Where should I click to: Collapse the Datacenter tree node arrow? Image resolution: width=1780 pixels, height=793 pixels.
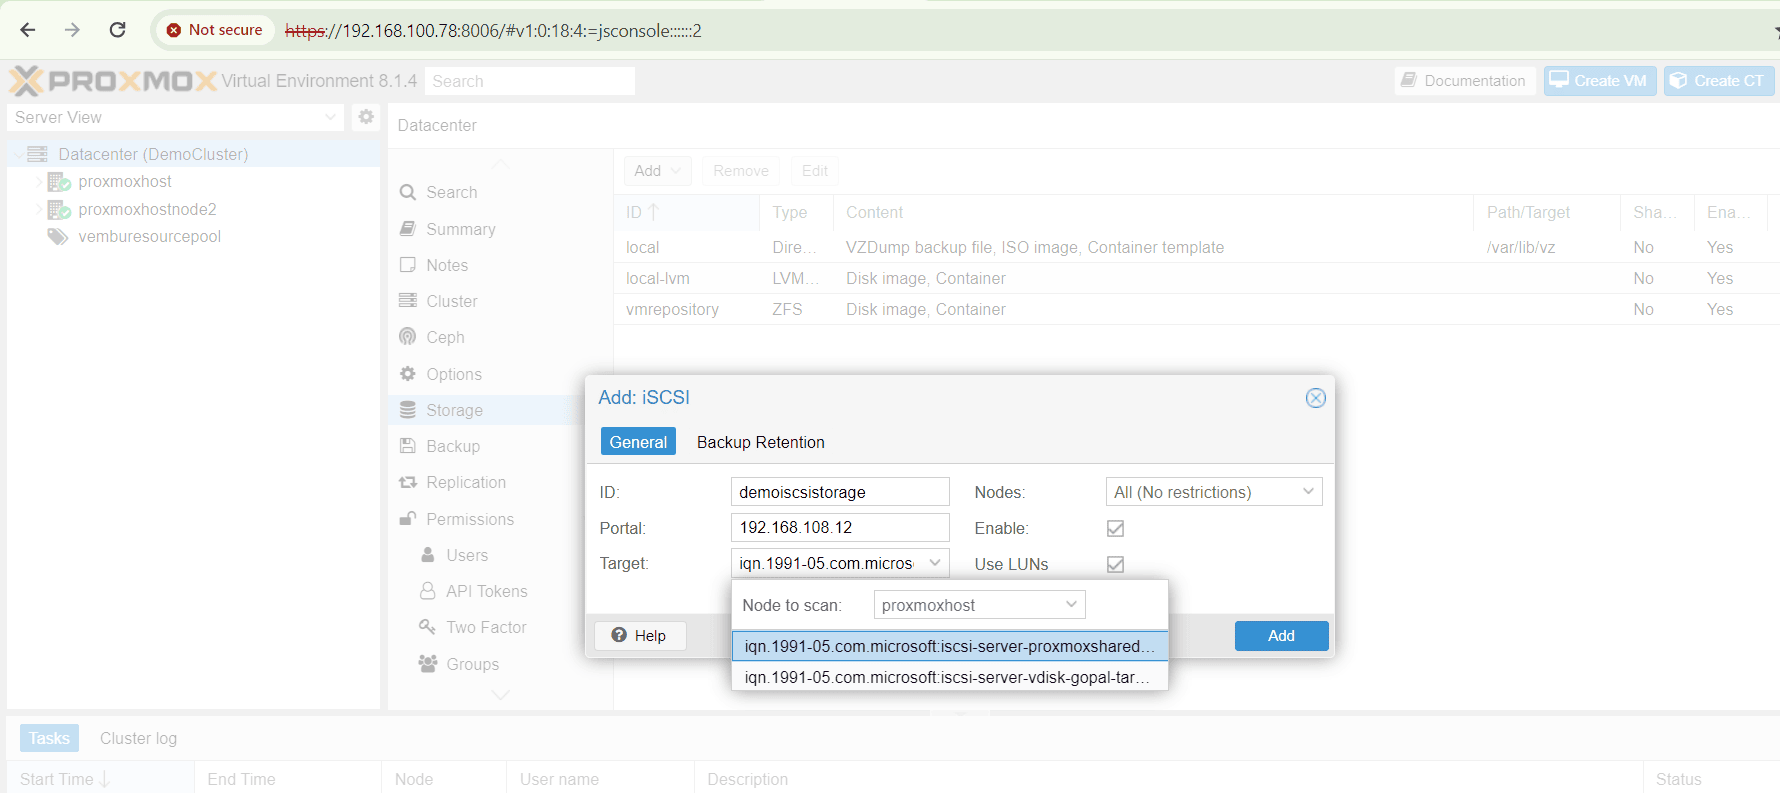pos(18,154)
